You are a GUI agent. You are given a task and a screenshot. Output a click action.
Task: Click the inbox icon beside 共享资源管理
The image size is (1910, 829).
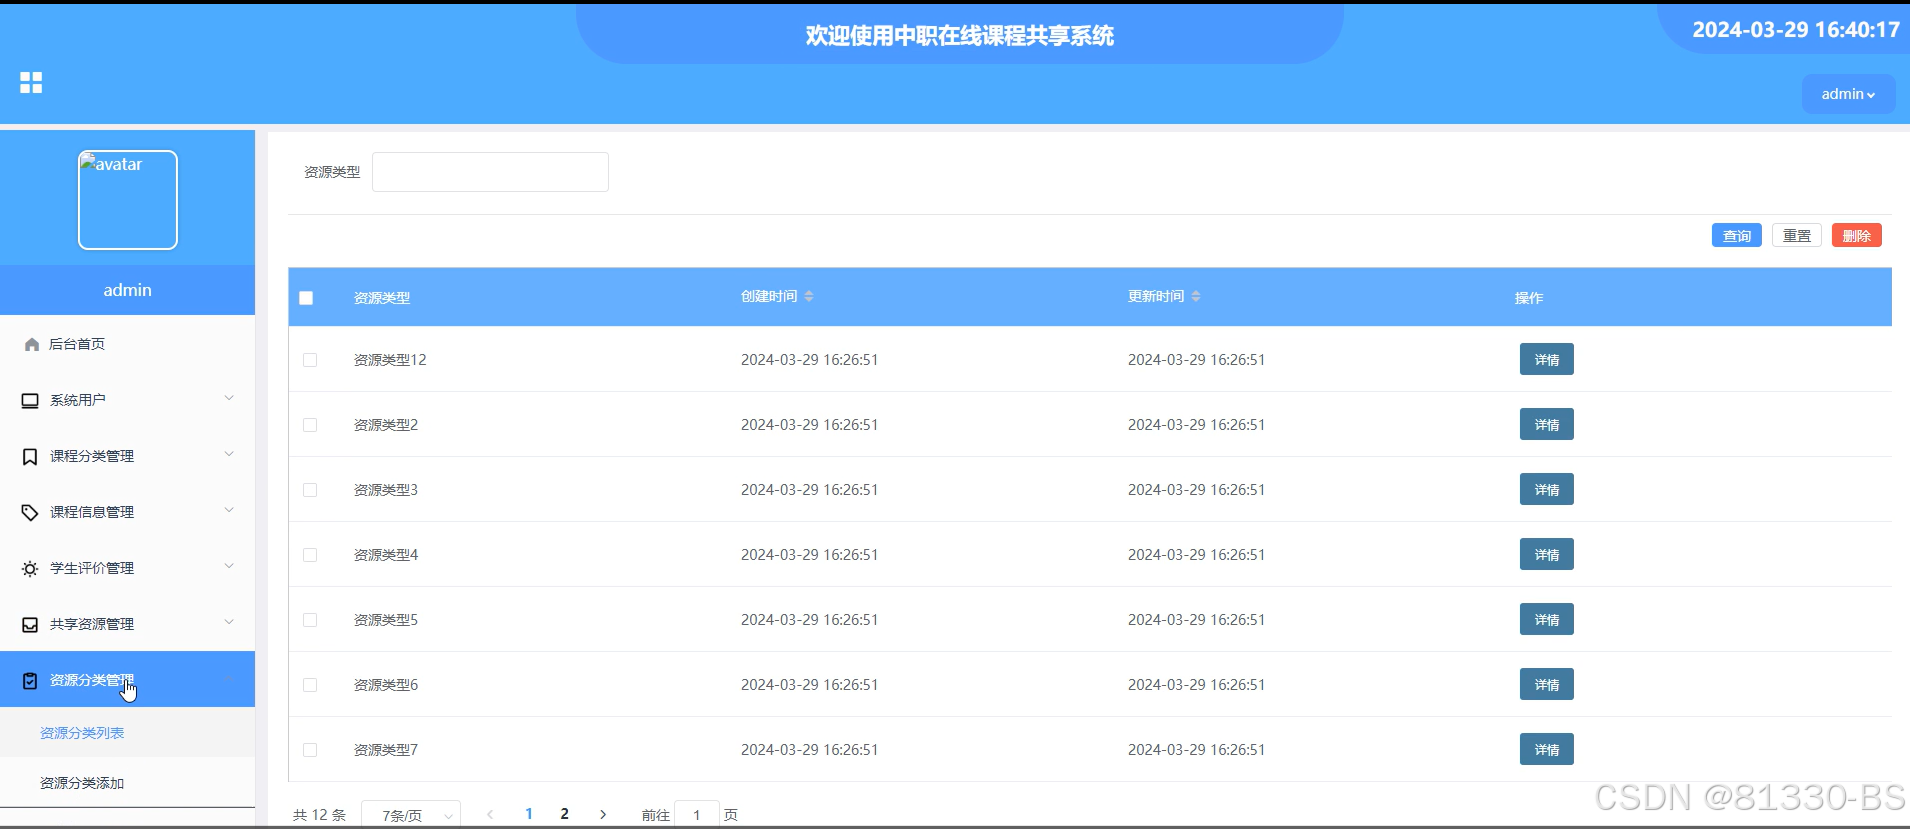30,624
